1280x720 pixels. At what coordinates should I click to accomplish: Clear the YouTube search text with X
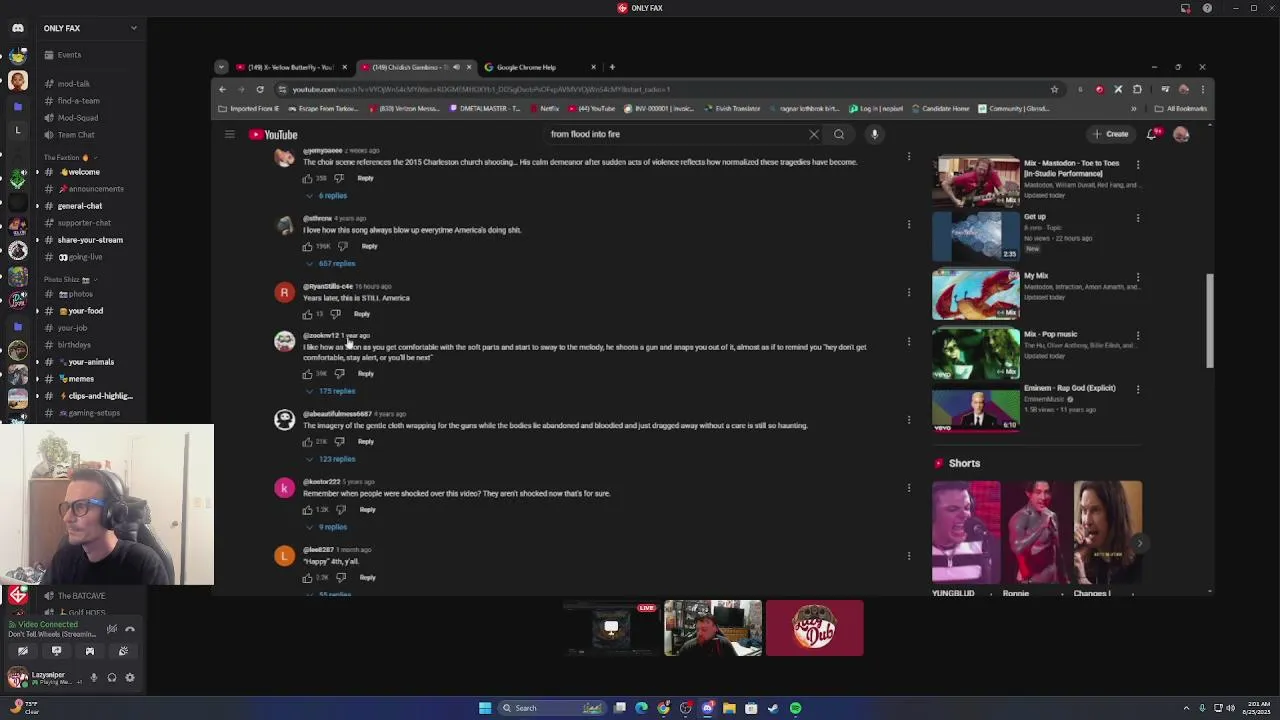coord(813,134)
